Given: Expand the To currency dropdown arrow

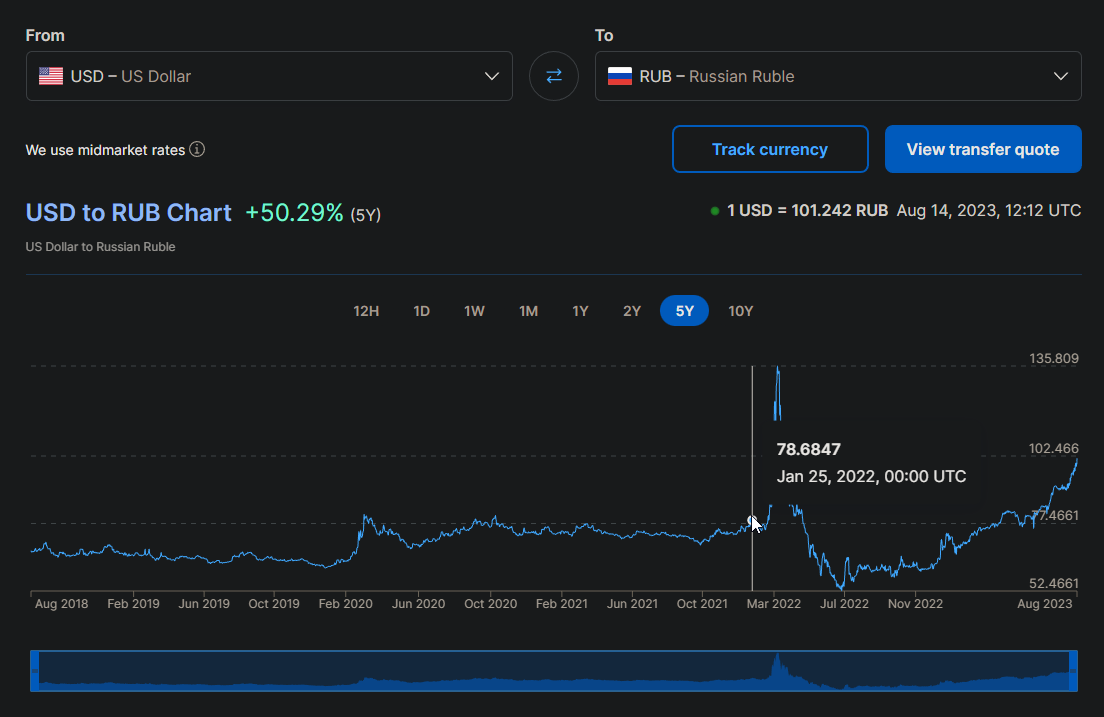Looking at the screenshot, I should point(1060,76).
